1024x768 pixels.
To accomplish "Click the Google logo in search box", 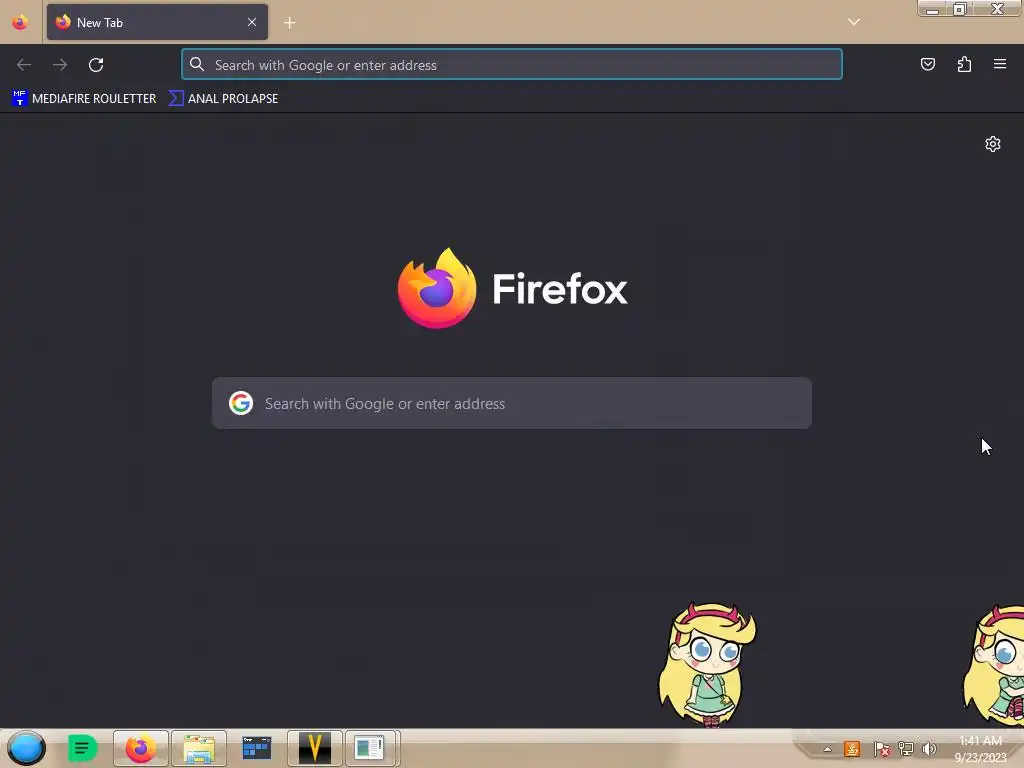I will 241,403.
